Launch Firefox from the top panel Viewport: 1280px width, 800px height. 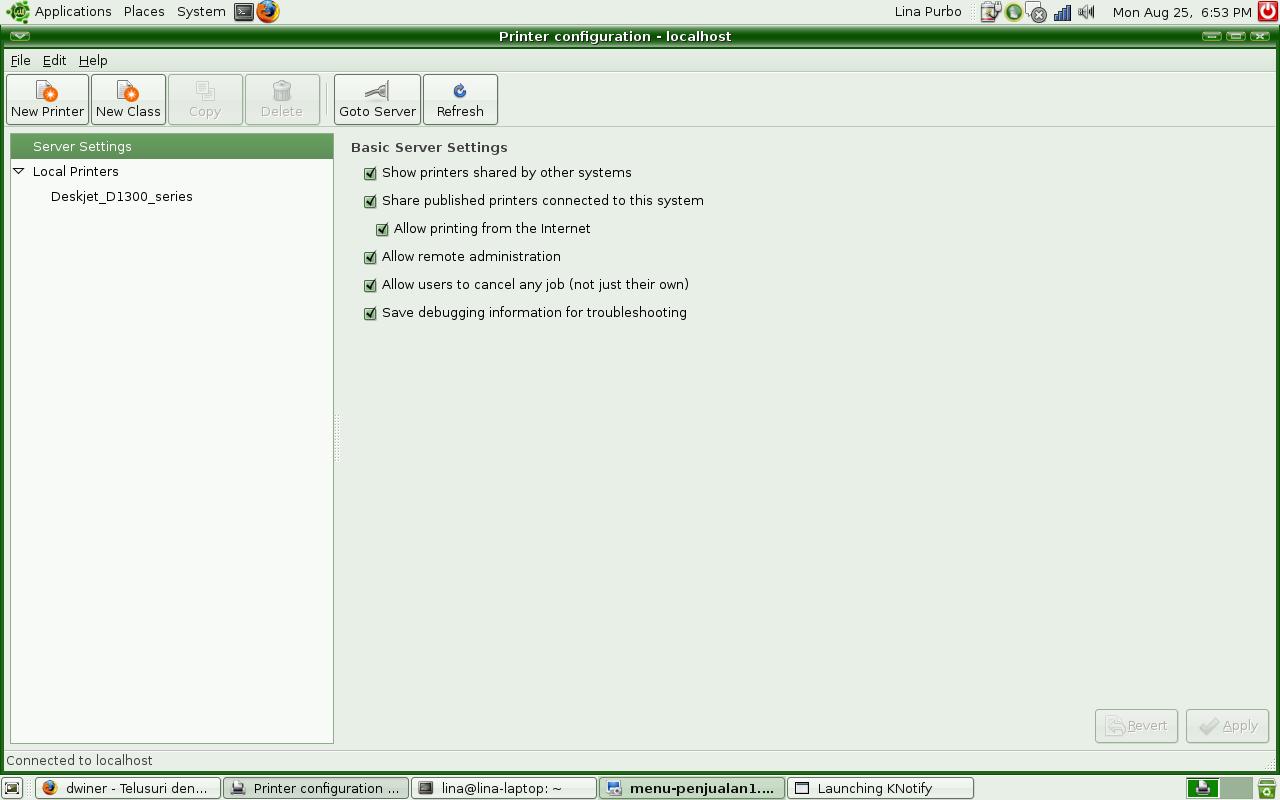(268, 12)
